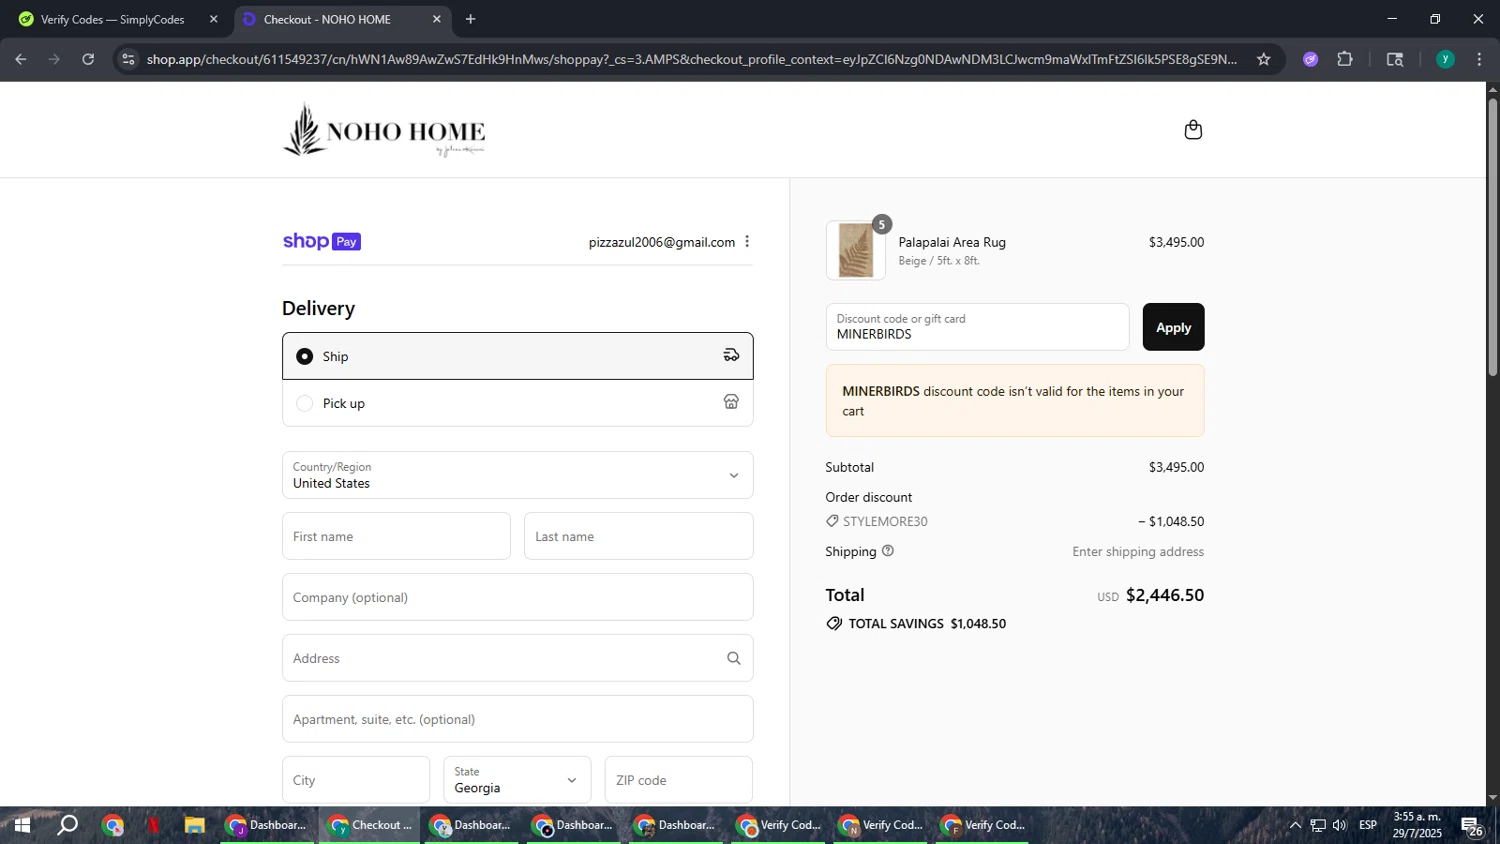
Task: Open the Chrome three-dot menu
Action: point(1479,59)
